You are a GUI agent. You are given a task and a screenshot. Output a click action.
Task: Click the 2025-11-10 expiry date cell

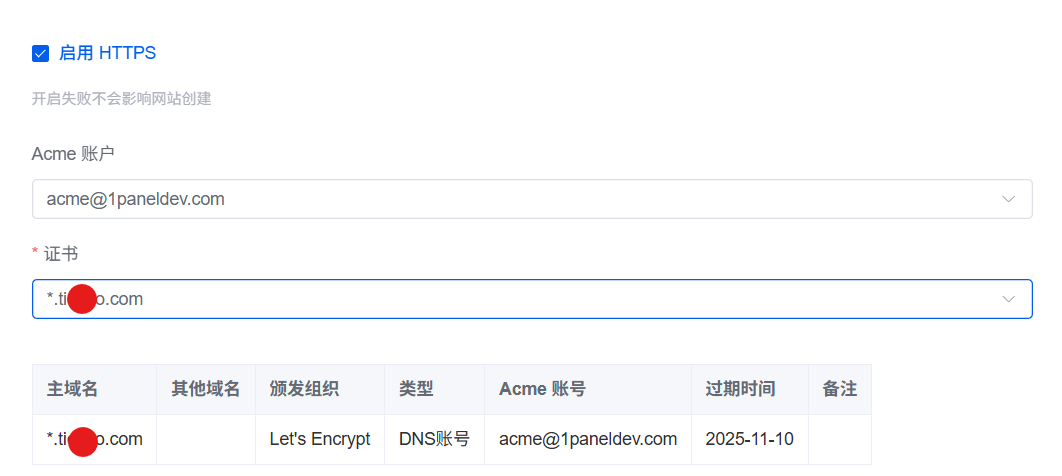click(x=750, y=439)
